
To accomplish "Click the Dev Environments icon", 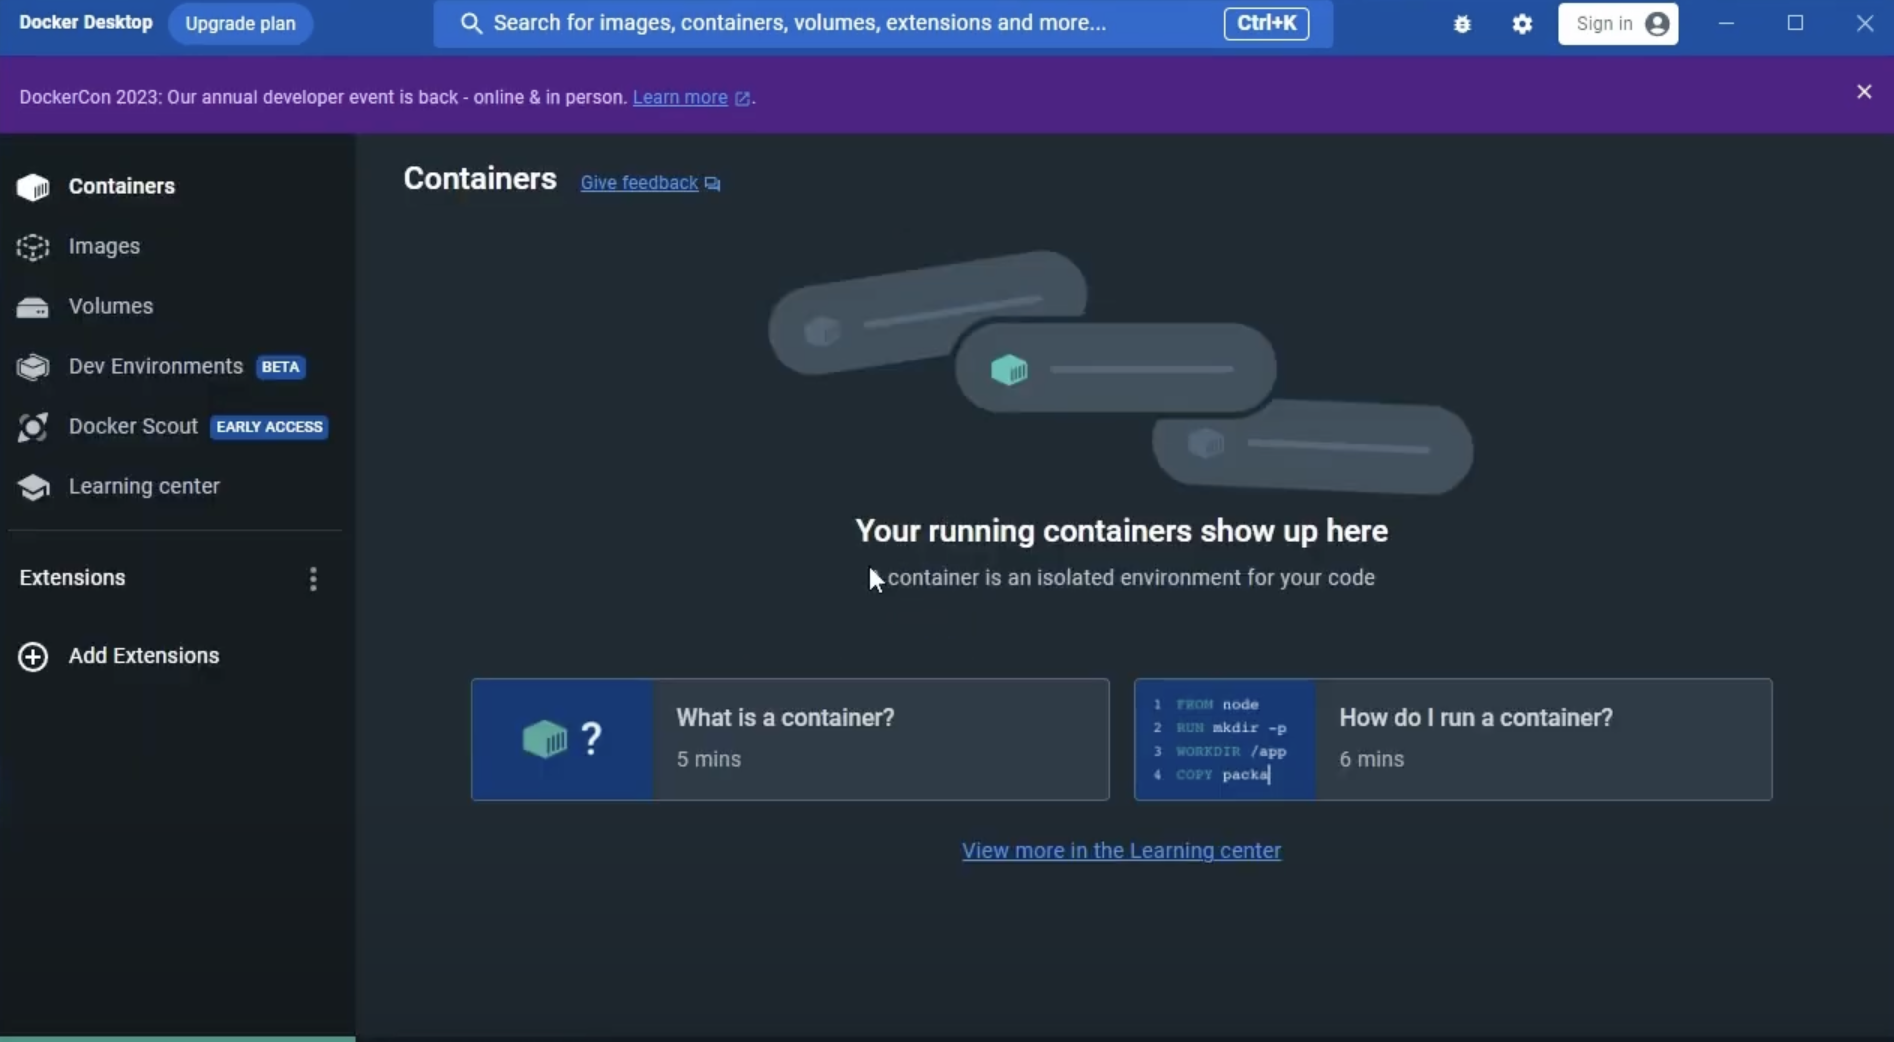I will coord(33,367).
